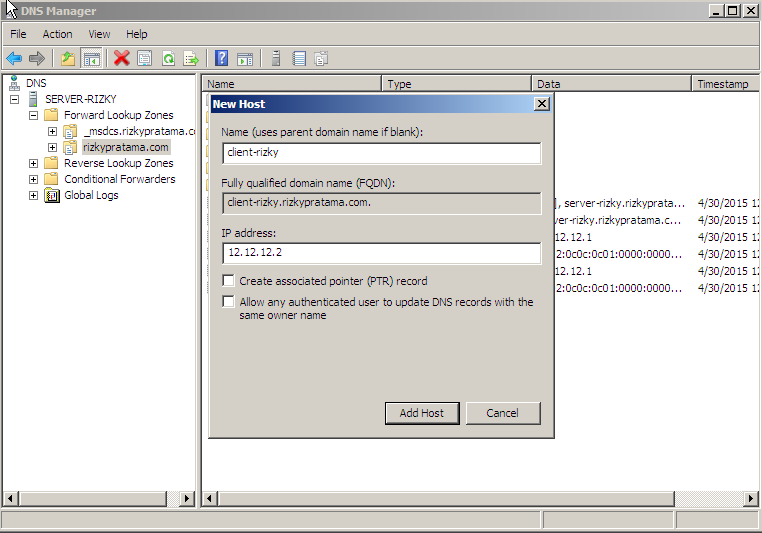Click the Export List icon

191,59
